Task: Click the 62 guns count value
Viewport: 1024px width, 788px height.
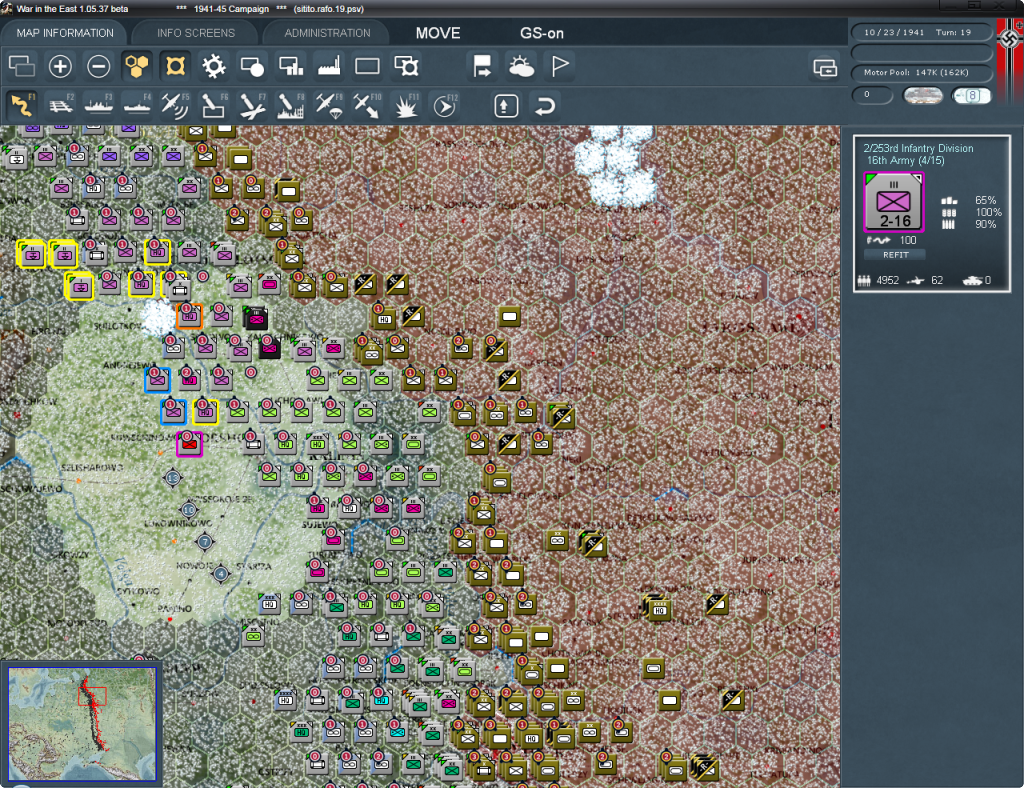Action: (937, 280)
